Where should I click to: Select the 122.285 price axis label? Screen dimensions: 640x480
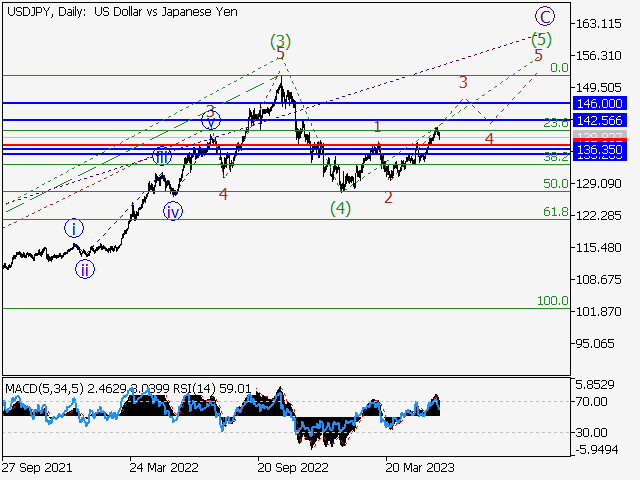[x=598, y=216]
